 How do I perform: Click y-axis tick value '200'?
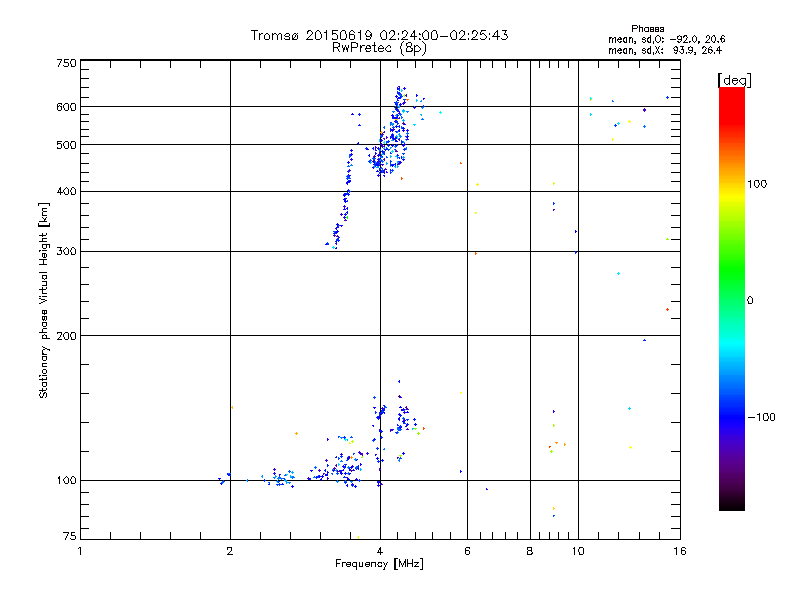(x=66, y=336)
